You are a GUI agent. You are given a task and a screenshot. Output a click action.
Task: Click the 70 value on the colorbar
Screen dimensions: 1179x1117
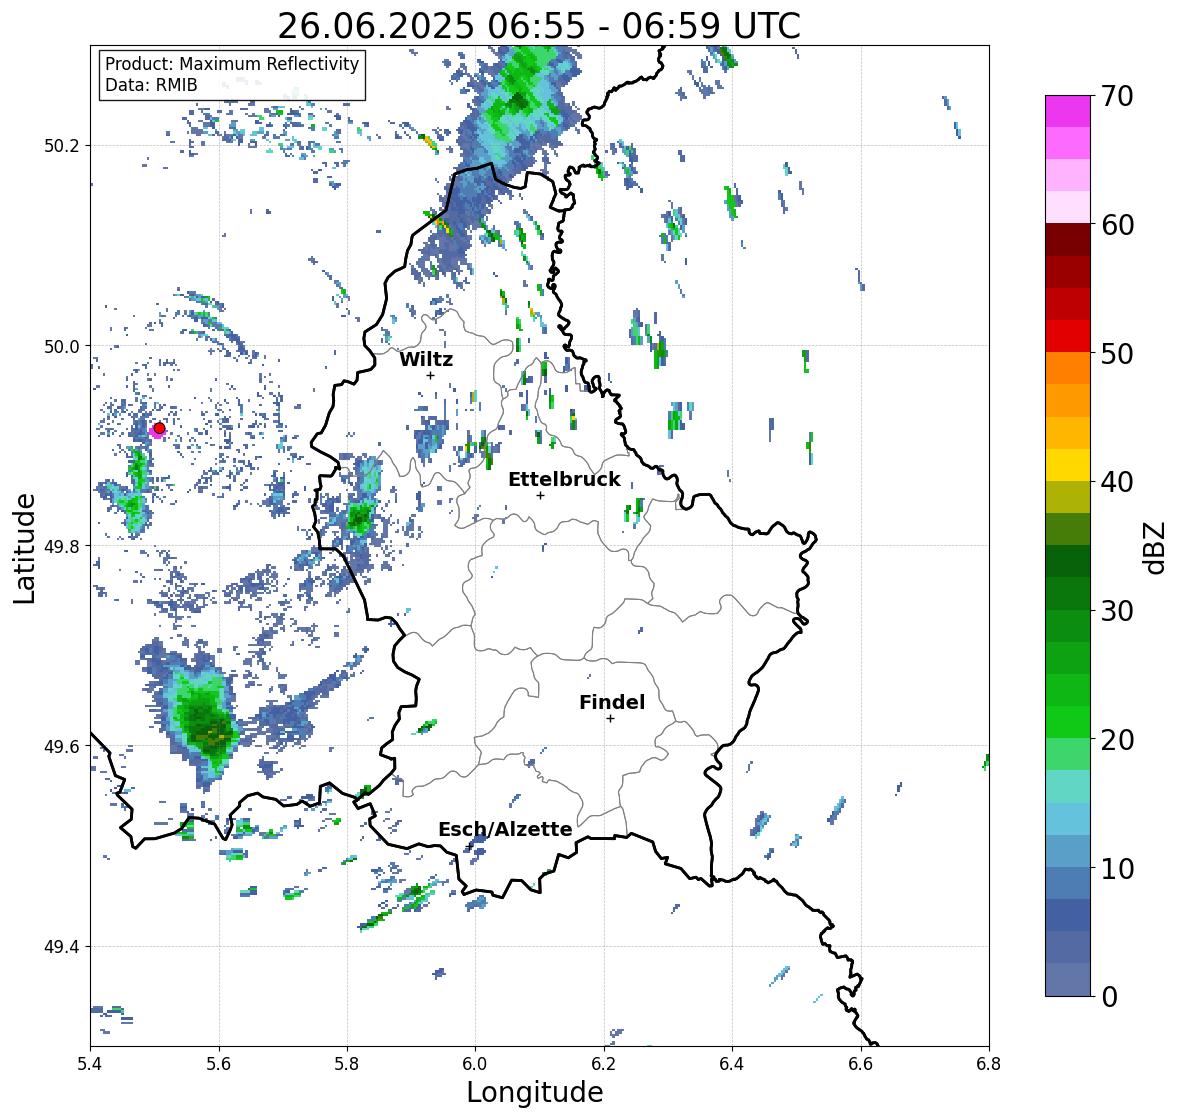(x=1117, y=96)
